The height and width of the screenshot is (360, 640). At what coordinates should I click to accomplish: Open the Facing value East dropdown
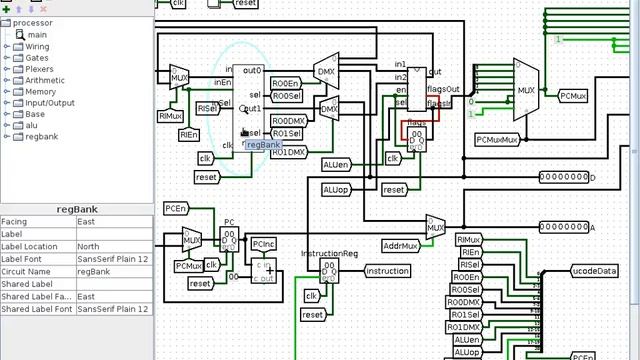(114, 222)
